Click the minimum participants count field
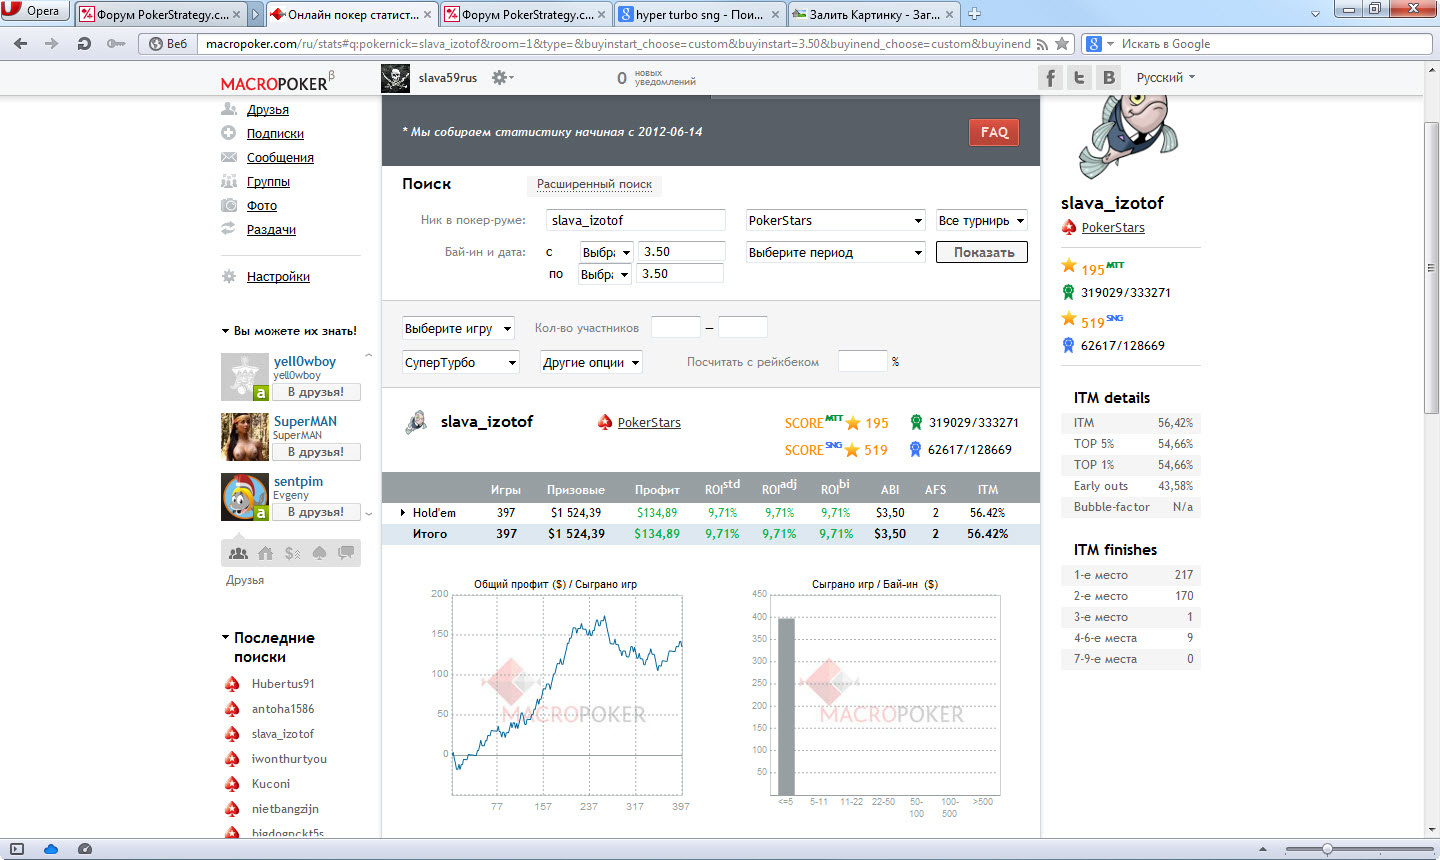Viewport: 1440px width, 860px height. tap(676, 327)
